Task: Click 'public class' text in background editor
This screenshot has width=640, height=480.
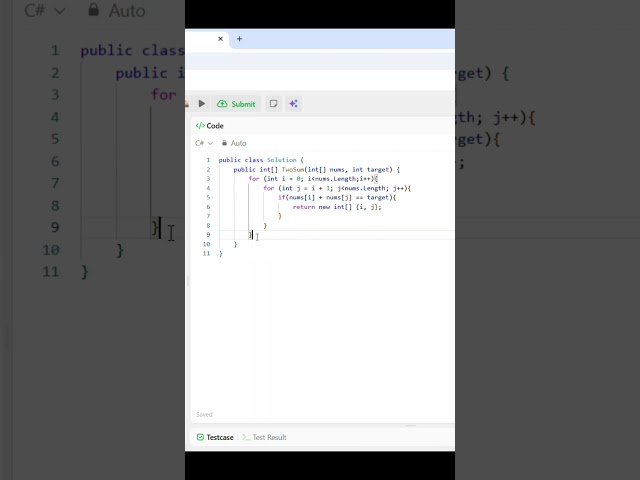Action: (x=132, y=51)
